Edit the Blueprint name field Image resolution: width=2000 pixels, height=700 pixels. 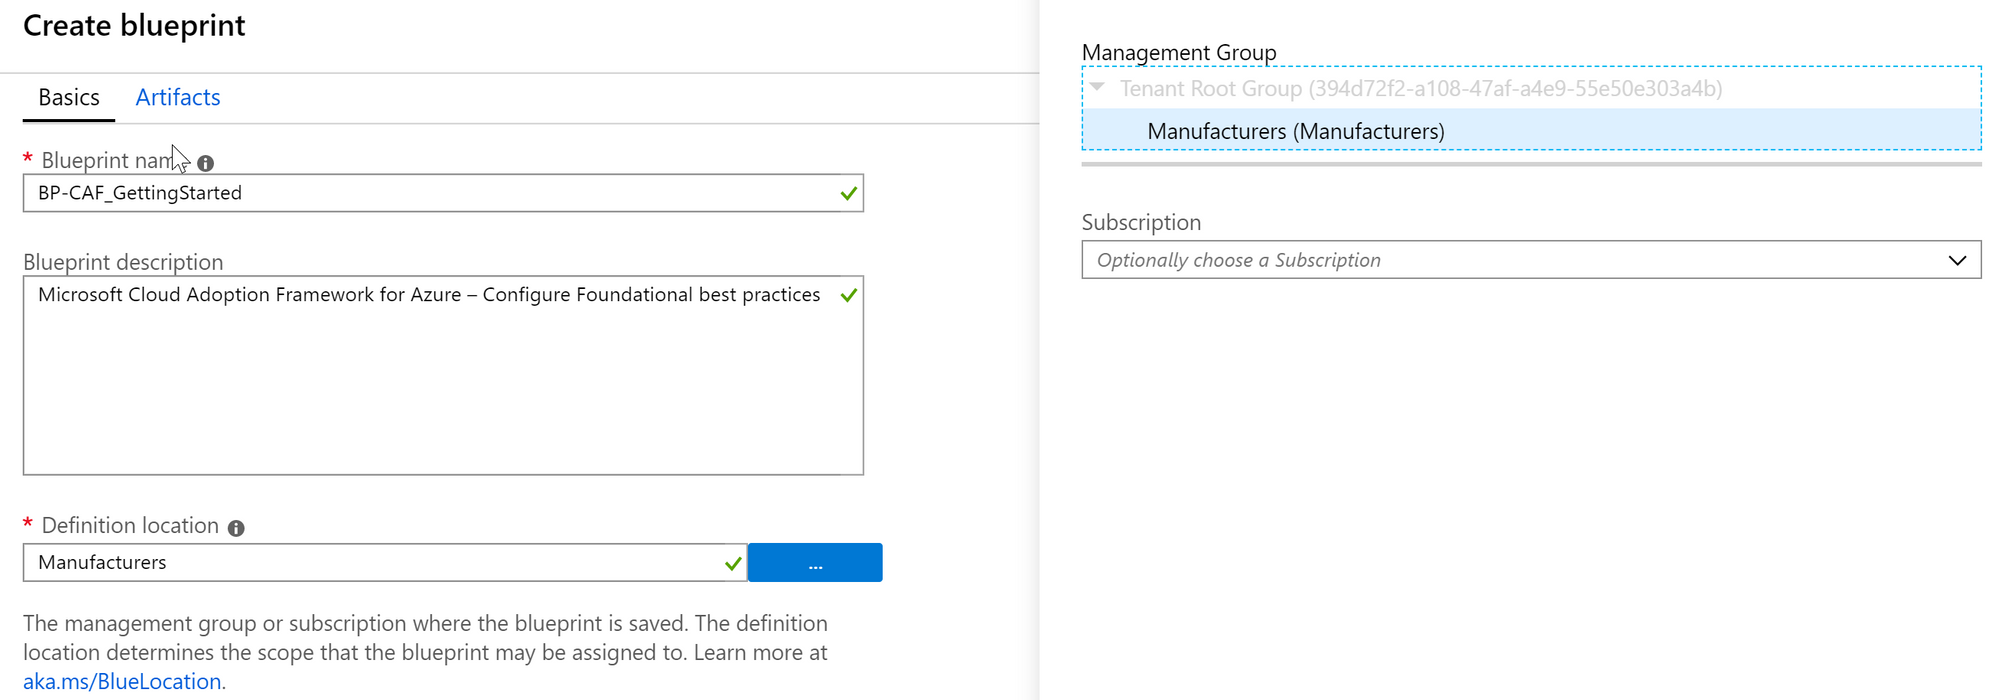(x=443, y=193)
